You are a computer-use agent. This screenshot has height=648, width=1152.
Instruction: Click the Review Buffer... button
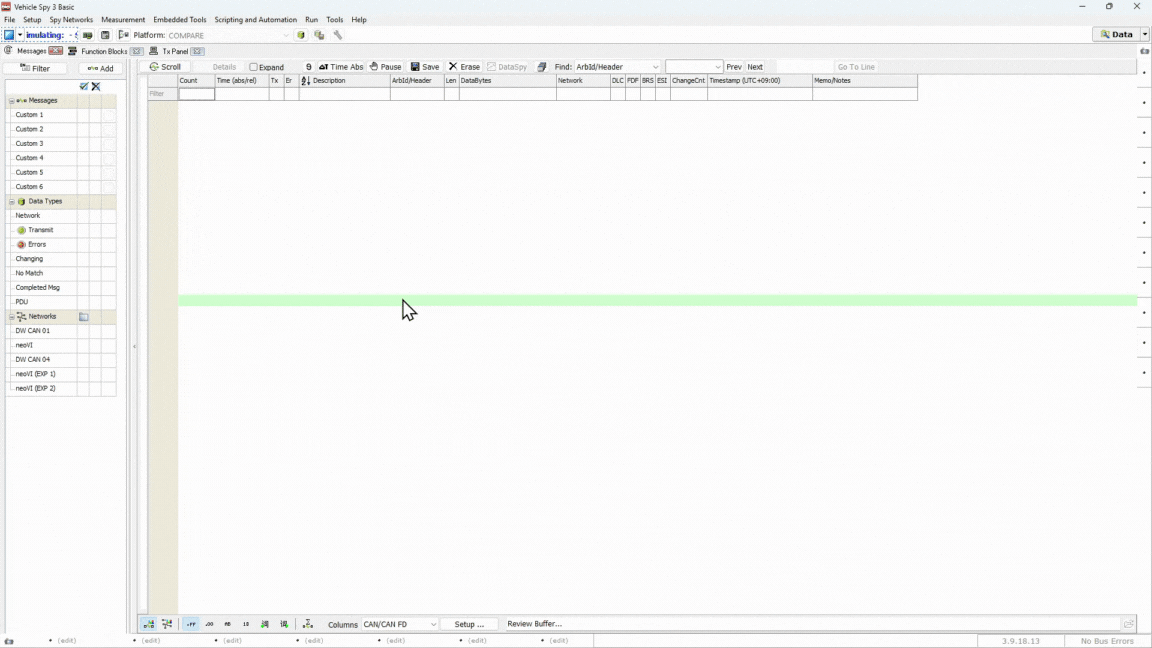click(x=534, y=624)
